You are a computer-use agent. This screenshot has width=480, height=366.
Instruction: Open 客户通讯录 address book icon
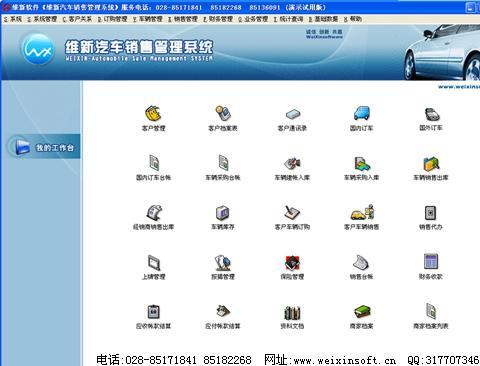pos(292,114)
